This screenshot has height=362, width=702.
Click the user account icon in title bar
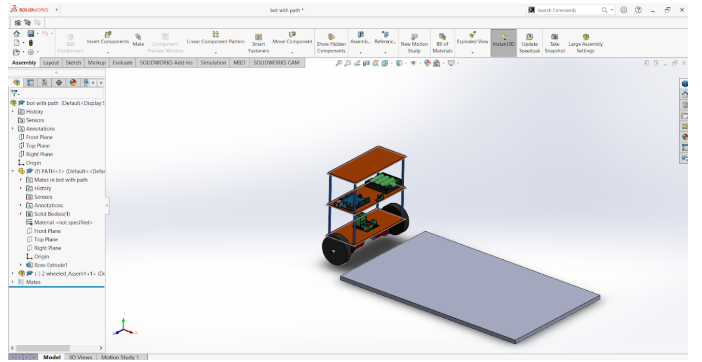click(624, 10)
